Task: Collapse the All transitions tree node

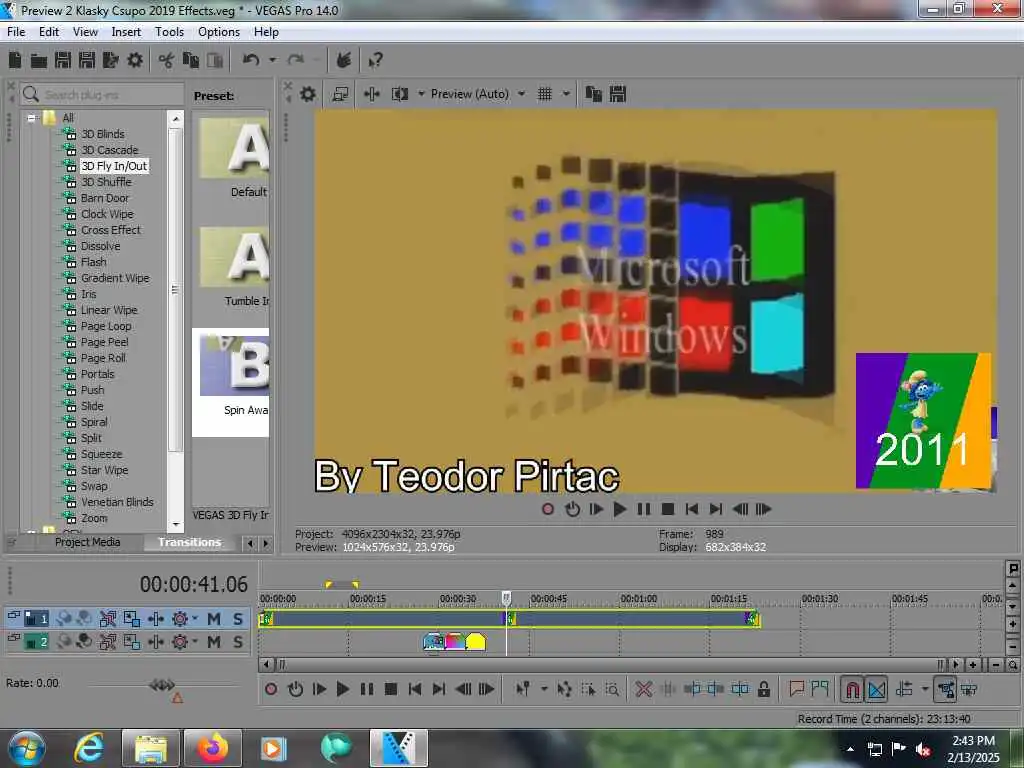Action: coord(31,118)
